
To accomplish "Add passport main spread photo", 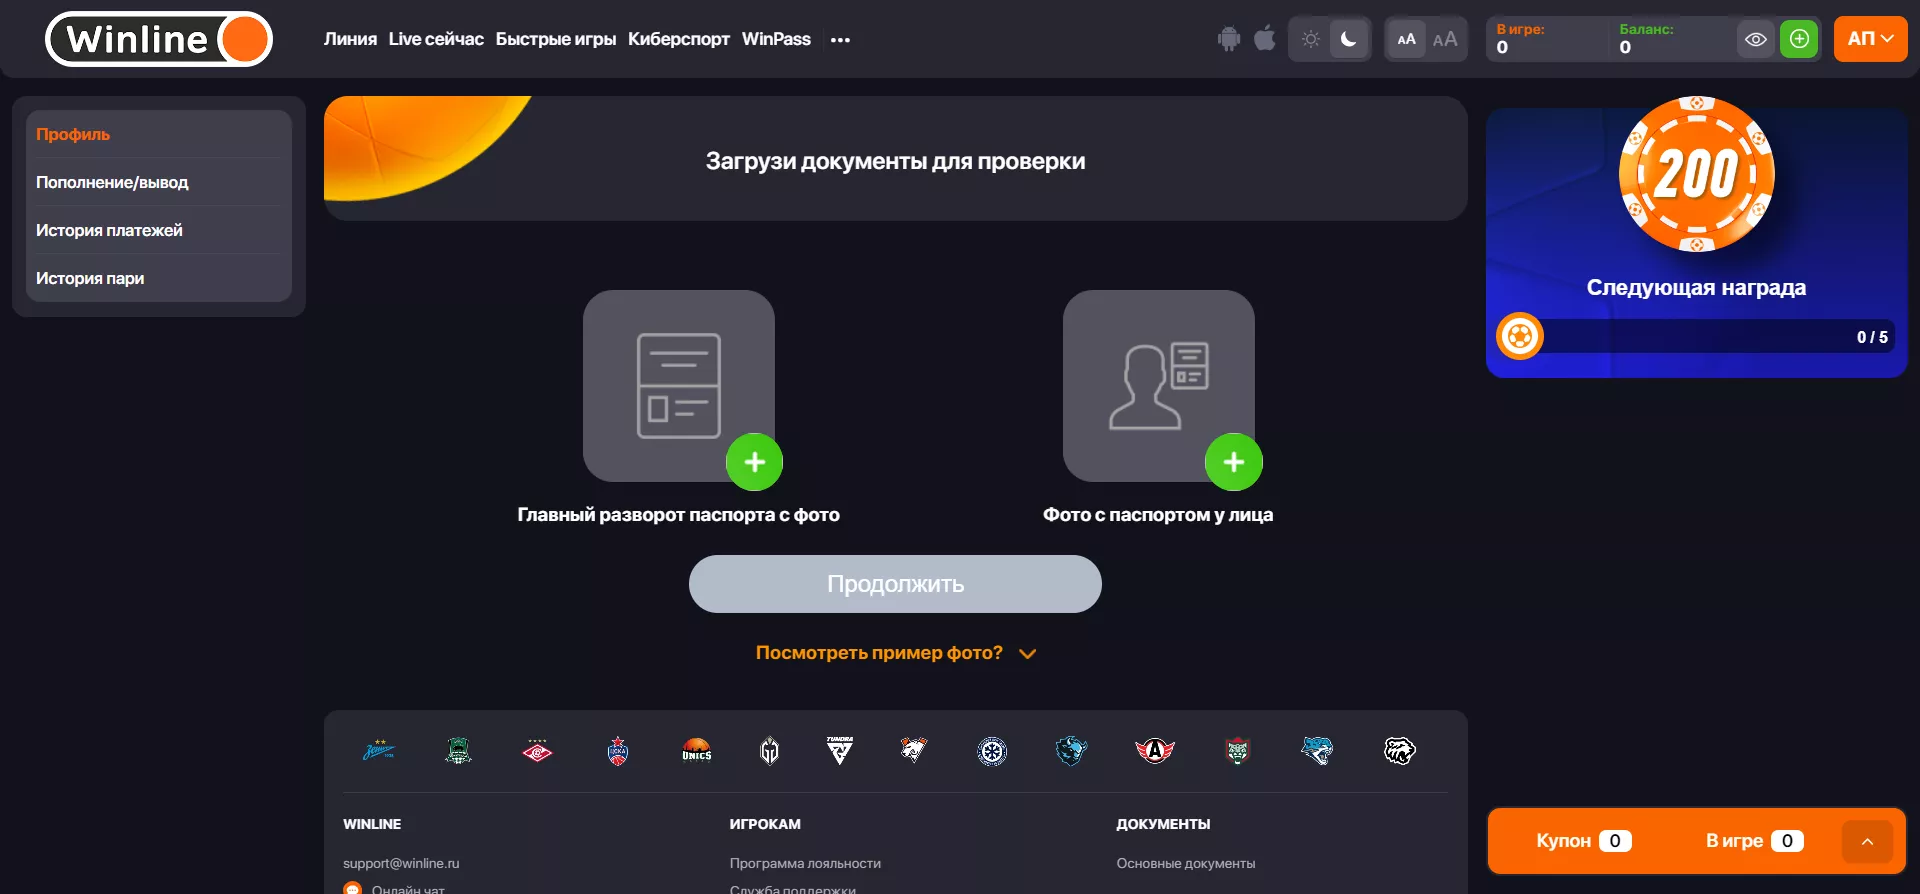I will click(754, 462).
